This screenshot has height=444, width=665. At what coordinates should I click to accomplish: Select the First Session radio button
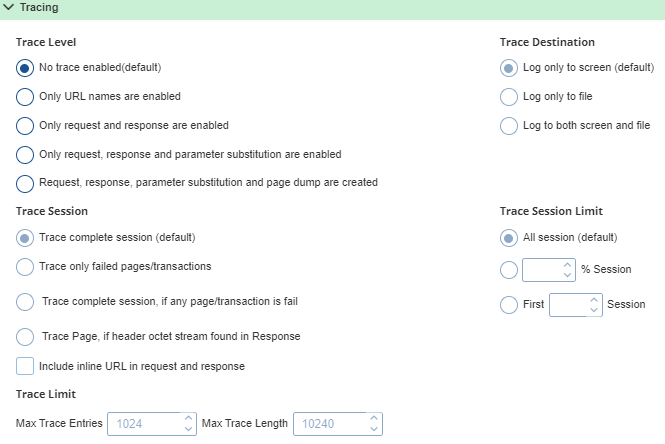[509, 305]
